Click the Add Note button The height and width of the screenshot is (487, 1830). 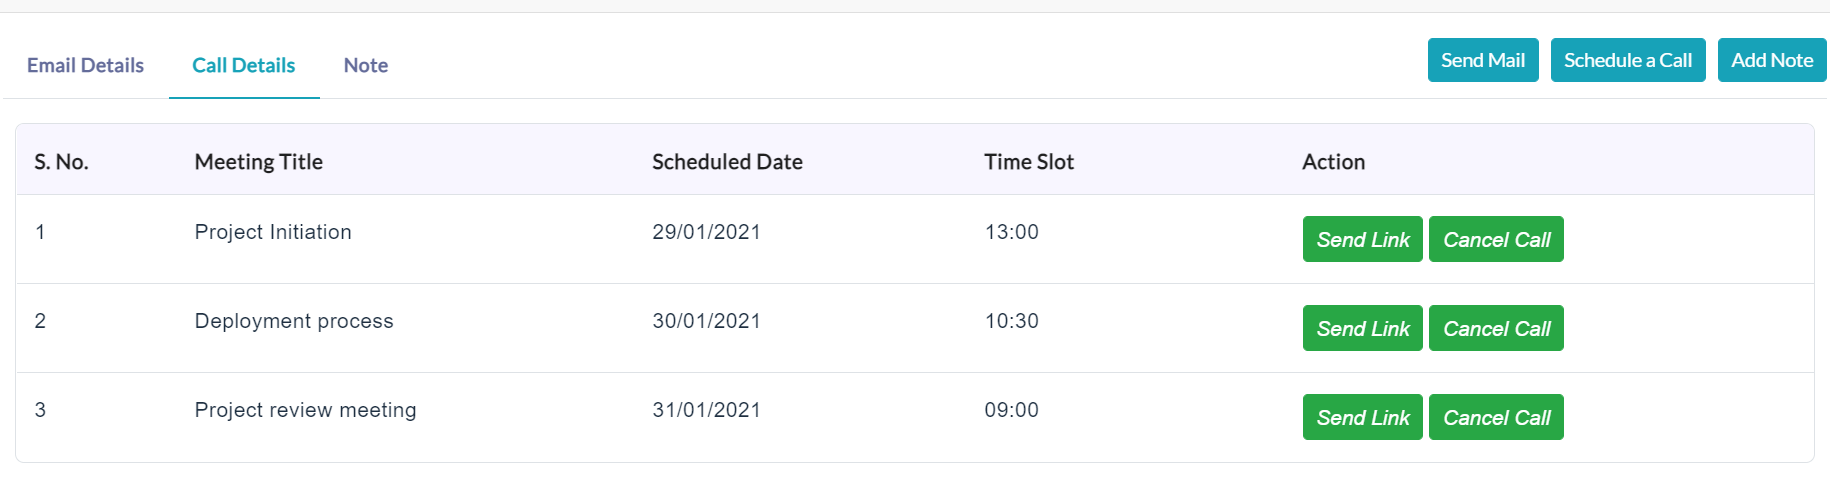pyautogui.click(x=1772, y=60)
